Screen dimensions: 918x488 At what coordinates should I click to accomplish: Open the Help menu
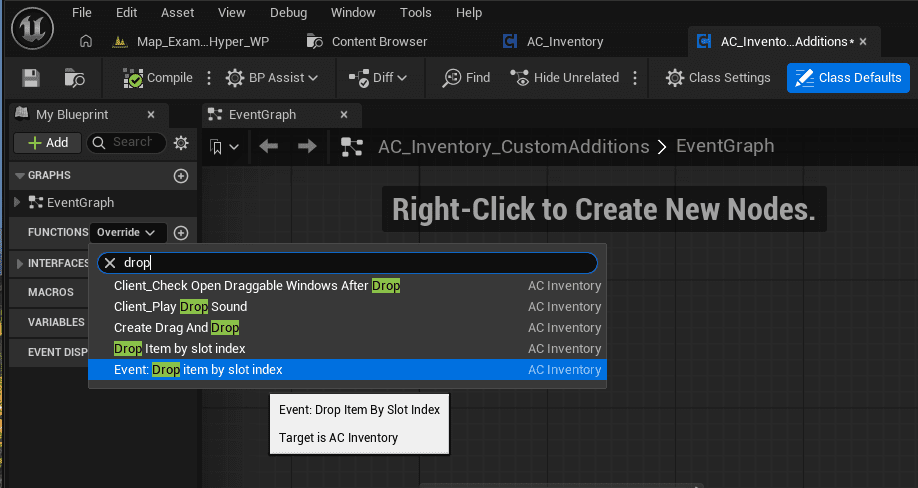(x=469, y=12)
